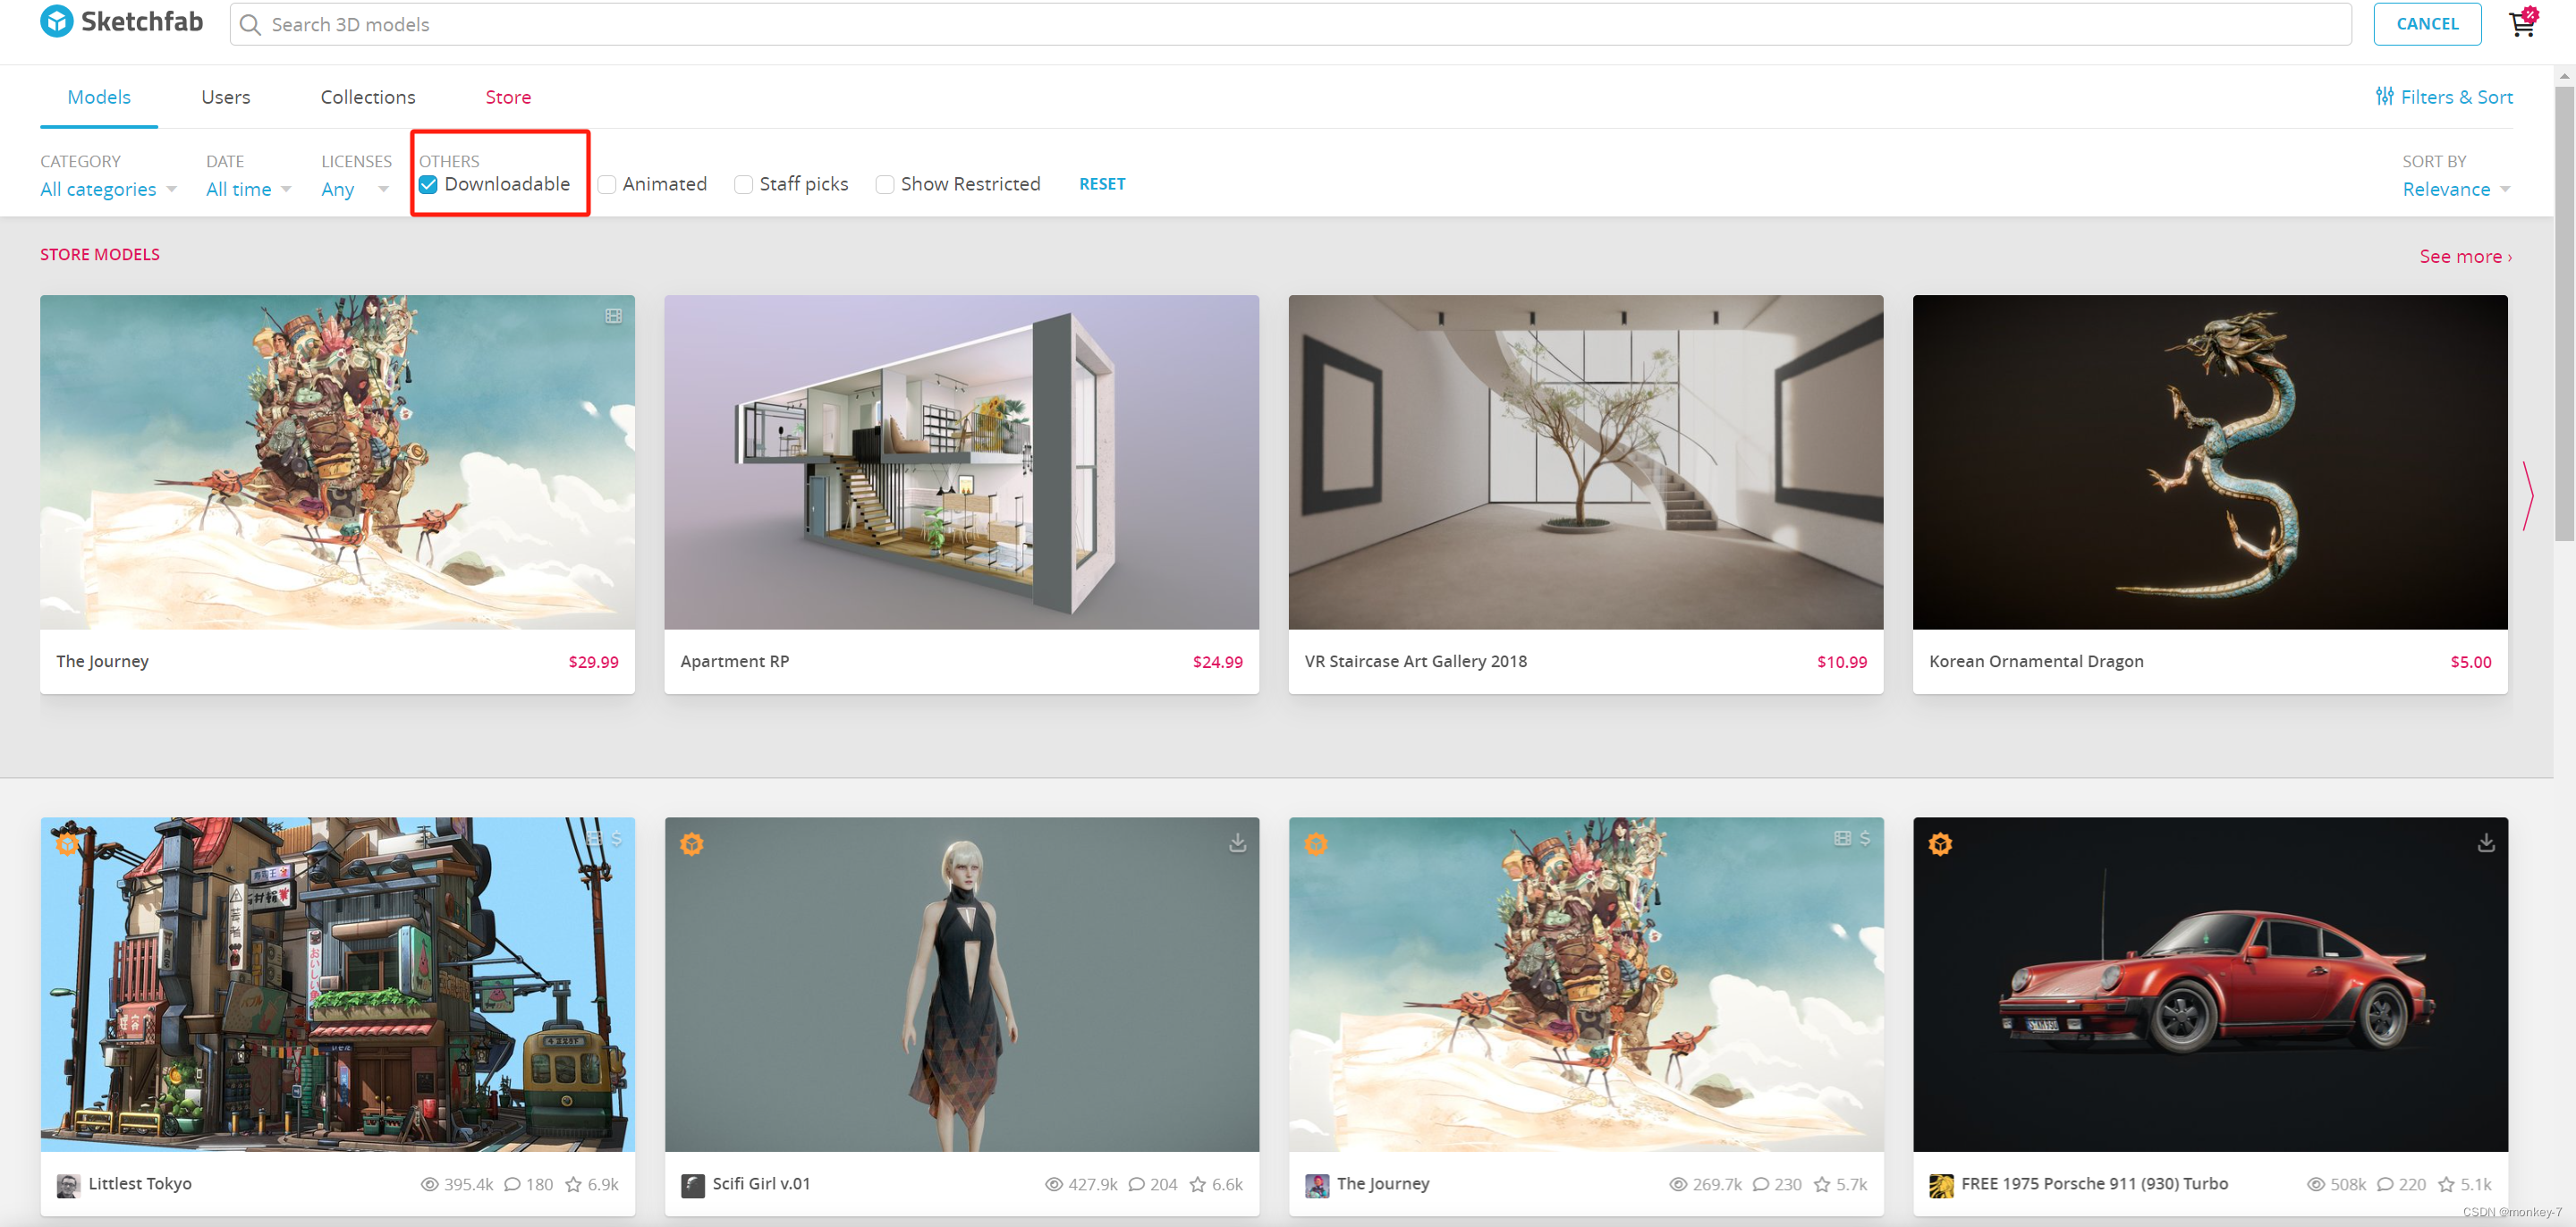Toggle the Downloadable checkbox filter
This screenshot has height=1227, width=2576.
pos(430,182)
